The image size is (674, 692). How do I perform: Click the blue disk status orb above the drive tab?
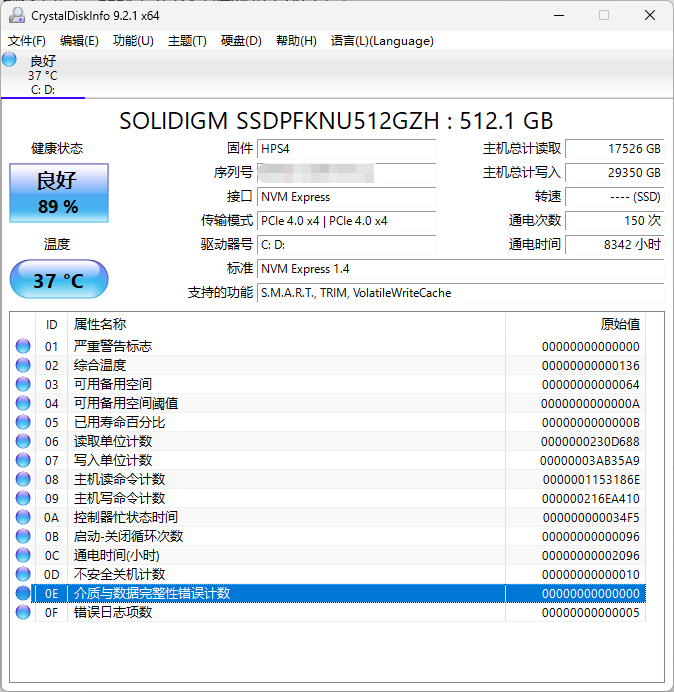(x=9, y=59)
